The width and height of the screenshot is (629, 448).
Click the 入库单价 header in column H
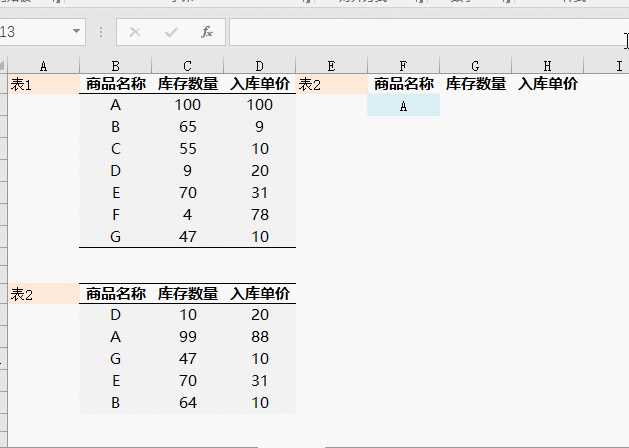tap(548, 85)
